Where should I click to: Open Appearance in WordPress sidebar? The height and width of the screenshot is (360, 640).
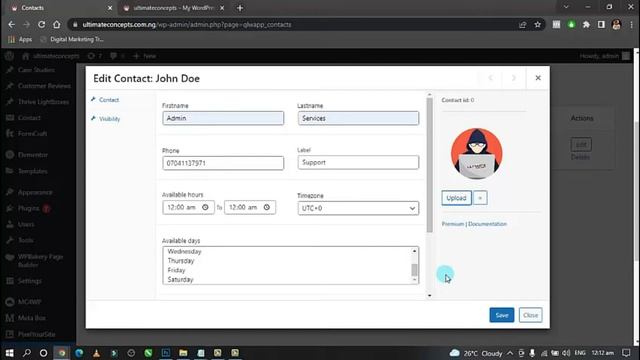(35, 192)
